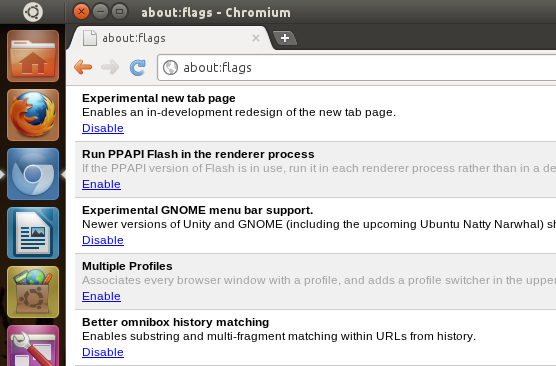Select the about:flags tab
Screen dimensions: 556x366
[x=170, y=38]
